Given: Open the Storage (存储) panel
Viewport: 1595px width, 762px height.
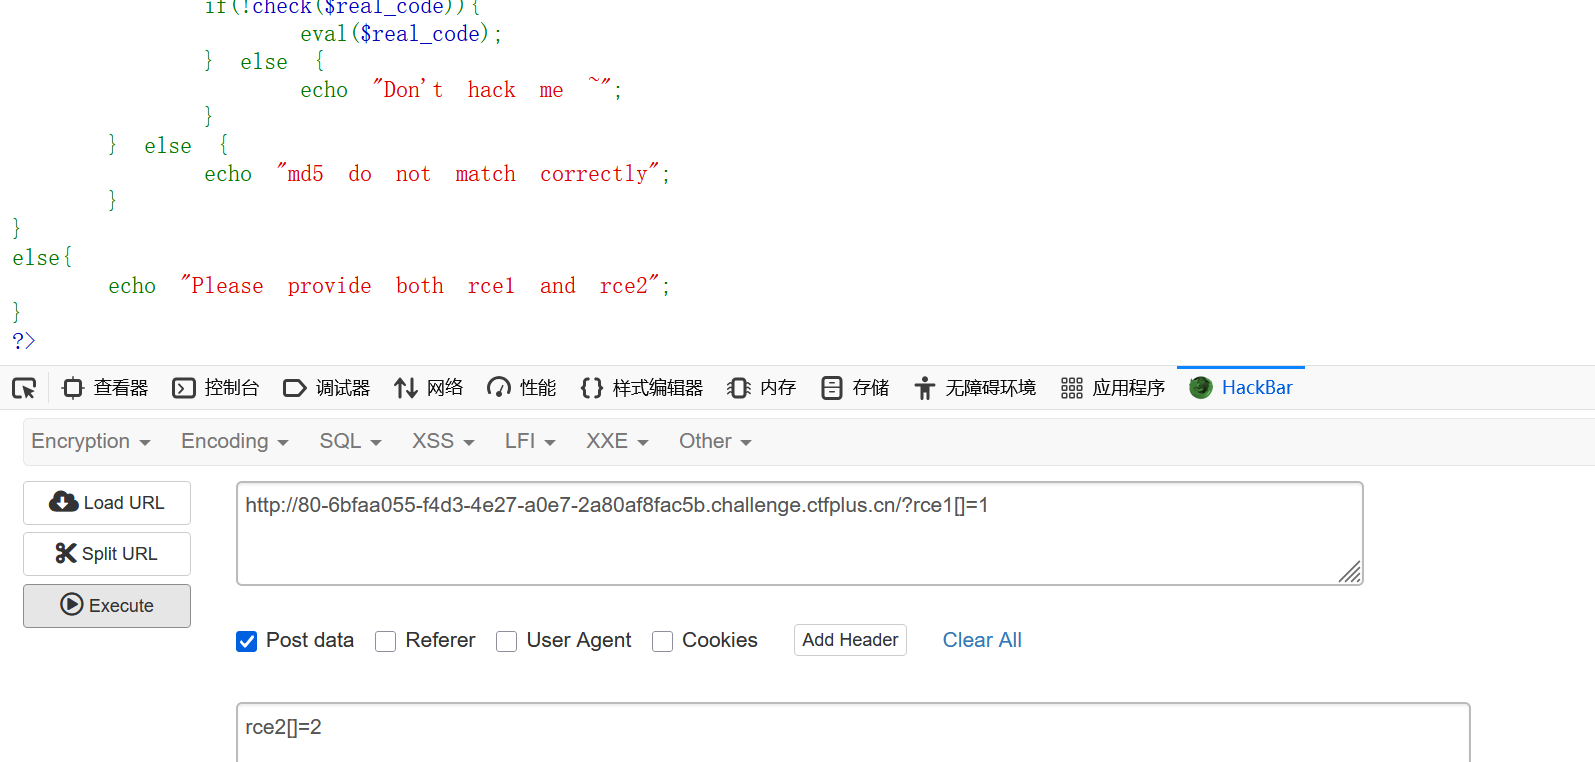Looking at the screenshot, I should (x=855, y=388).
